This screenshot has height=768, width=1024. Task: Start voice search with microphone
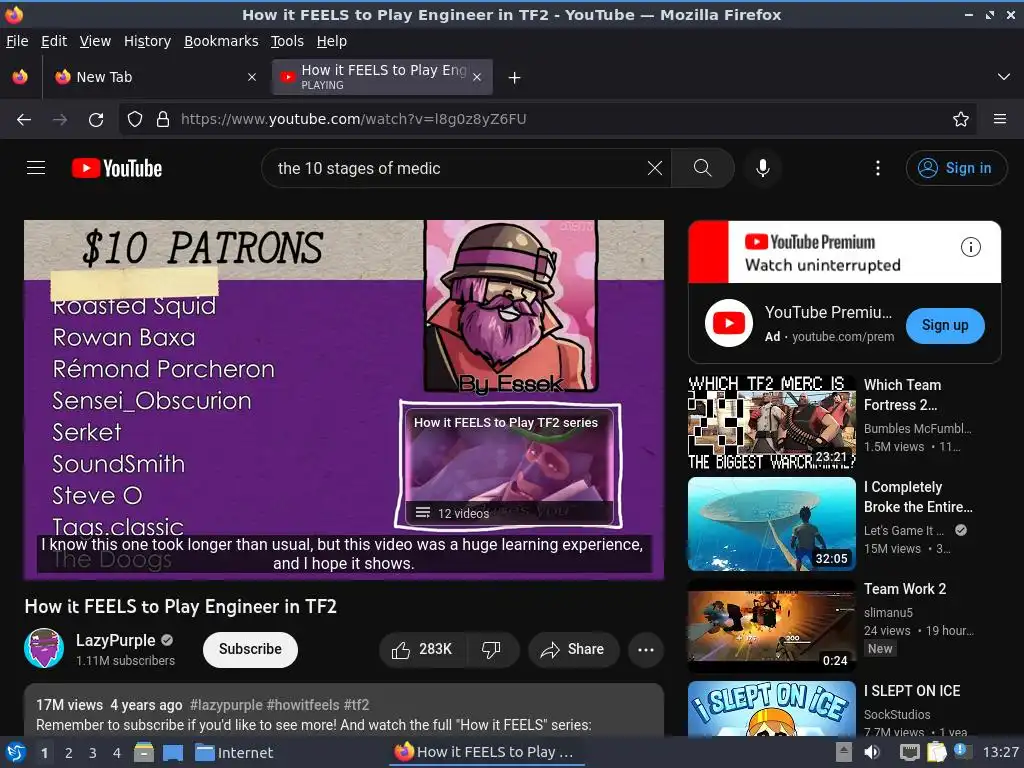tap(762, 168)
